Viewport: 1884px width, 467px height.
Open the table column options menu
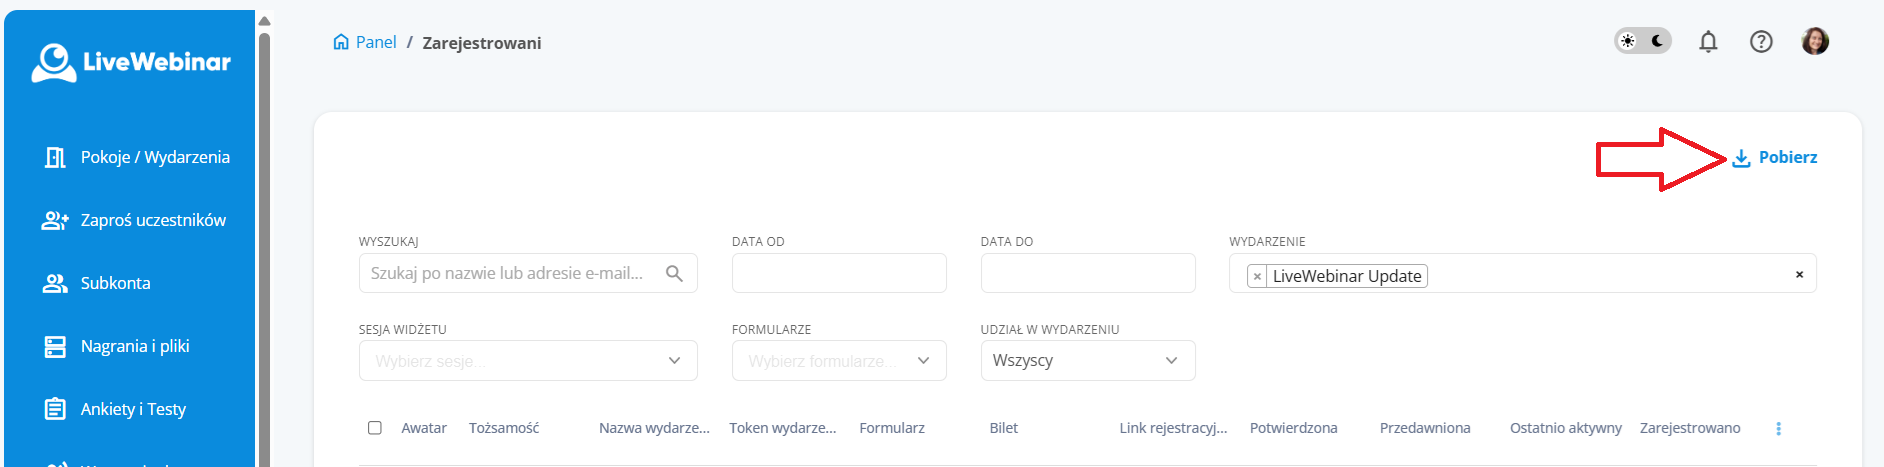(x=1778, y=428)
